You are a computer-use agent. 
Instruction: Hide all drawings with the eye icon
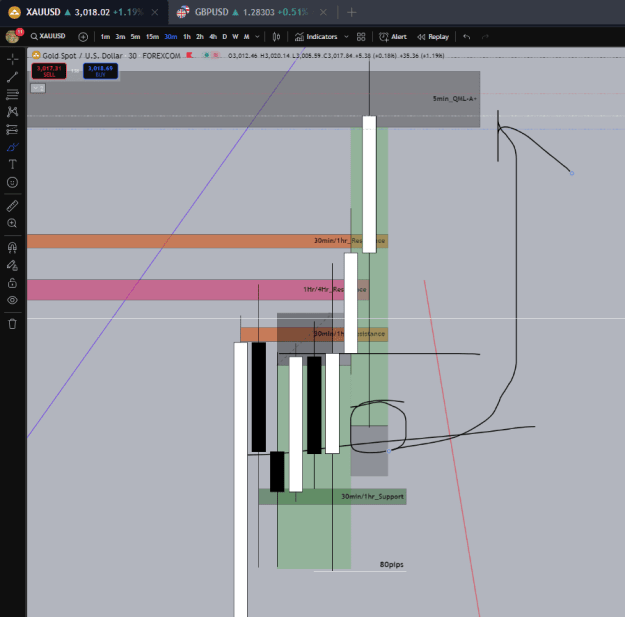coord(12,300)
